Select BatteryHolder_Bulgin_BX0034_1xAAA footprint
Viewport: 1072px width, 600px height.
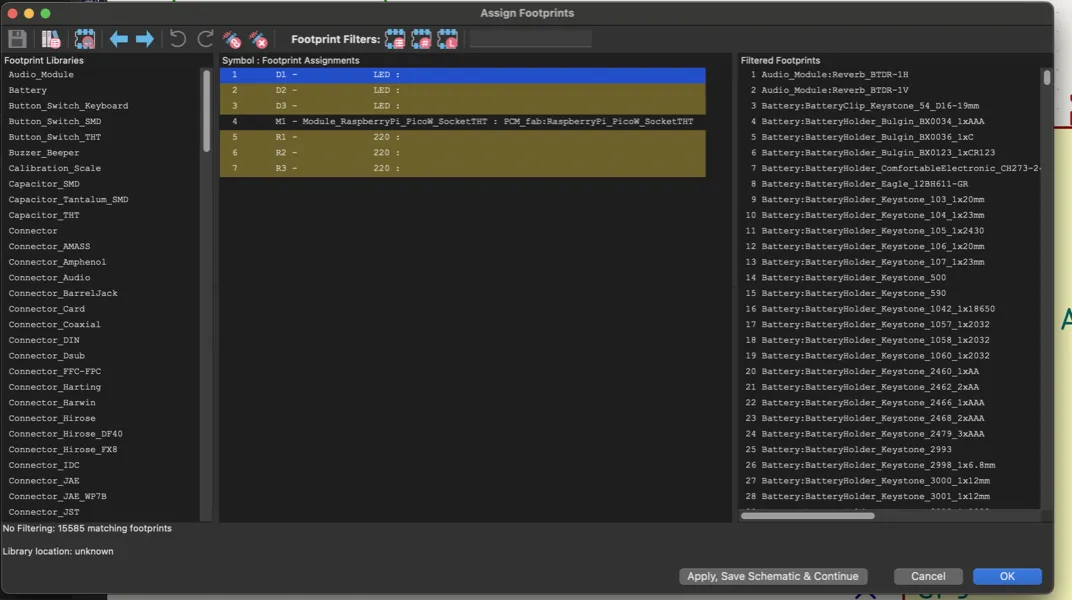click(x=873, y=122)
